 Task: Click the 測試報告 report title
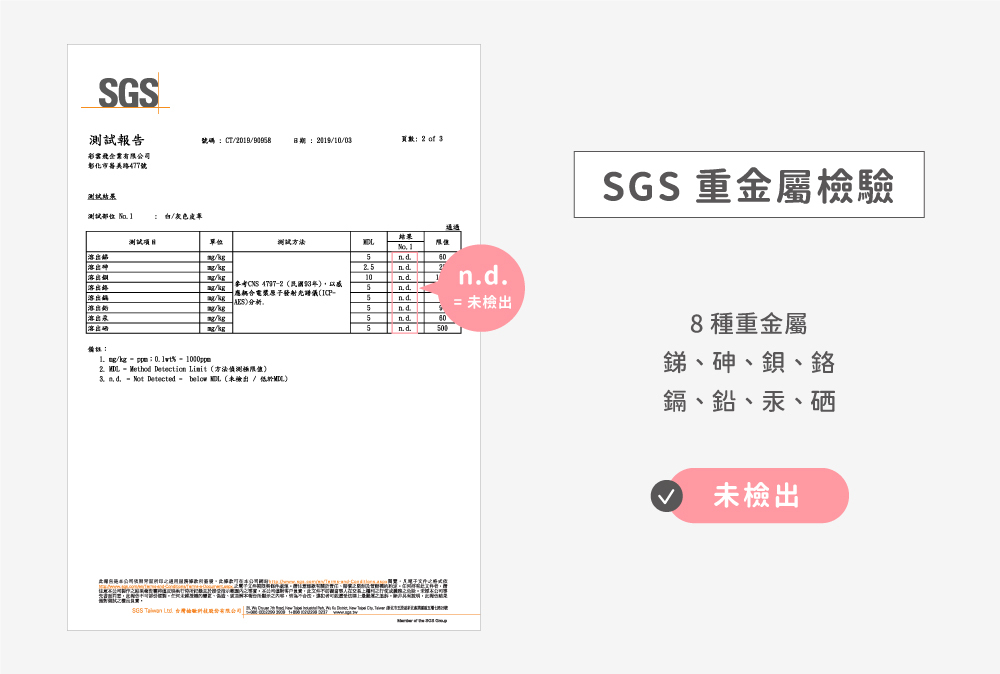117,140
